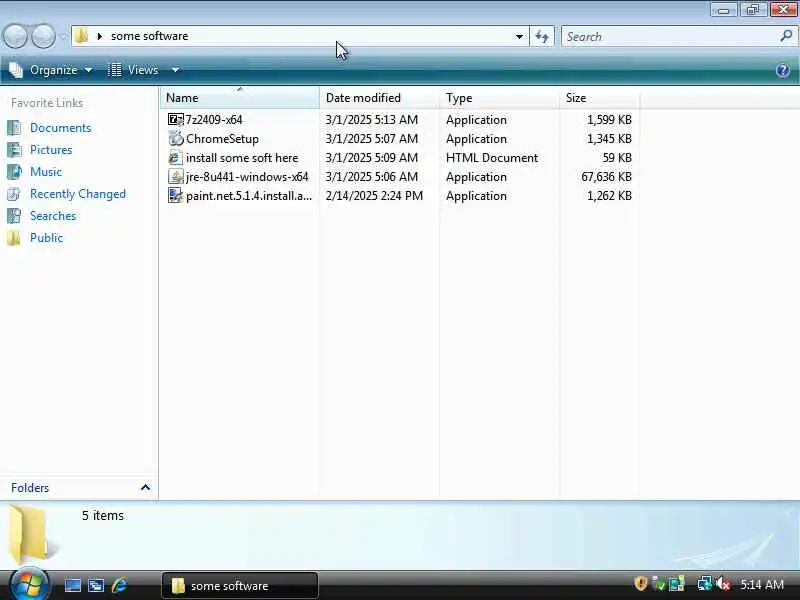This screenshot has height=600, width=800.
Task: Click Switch between windows taskbar icon
Action: (96, 585)
